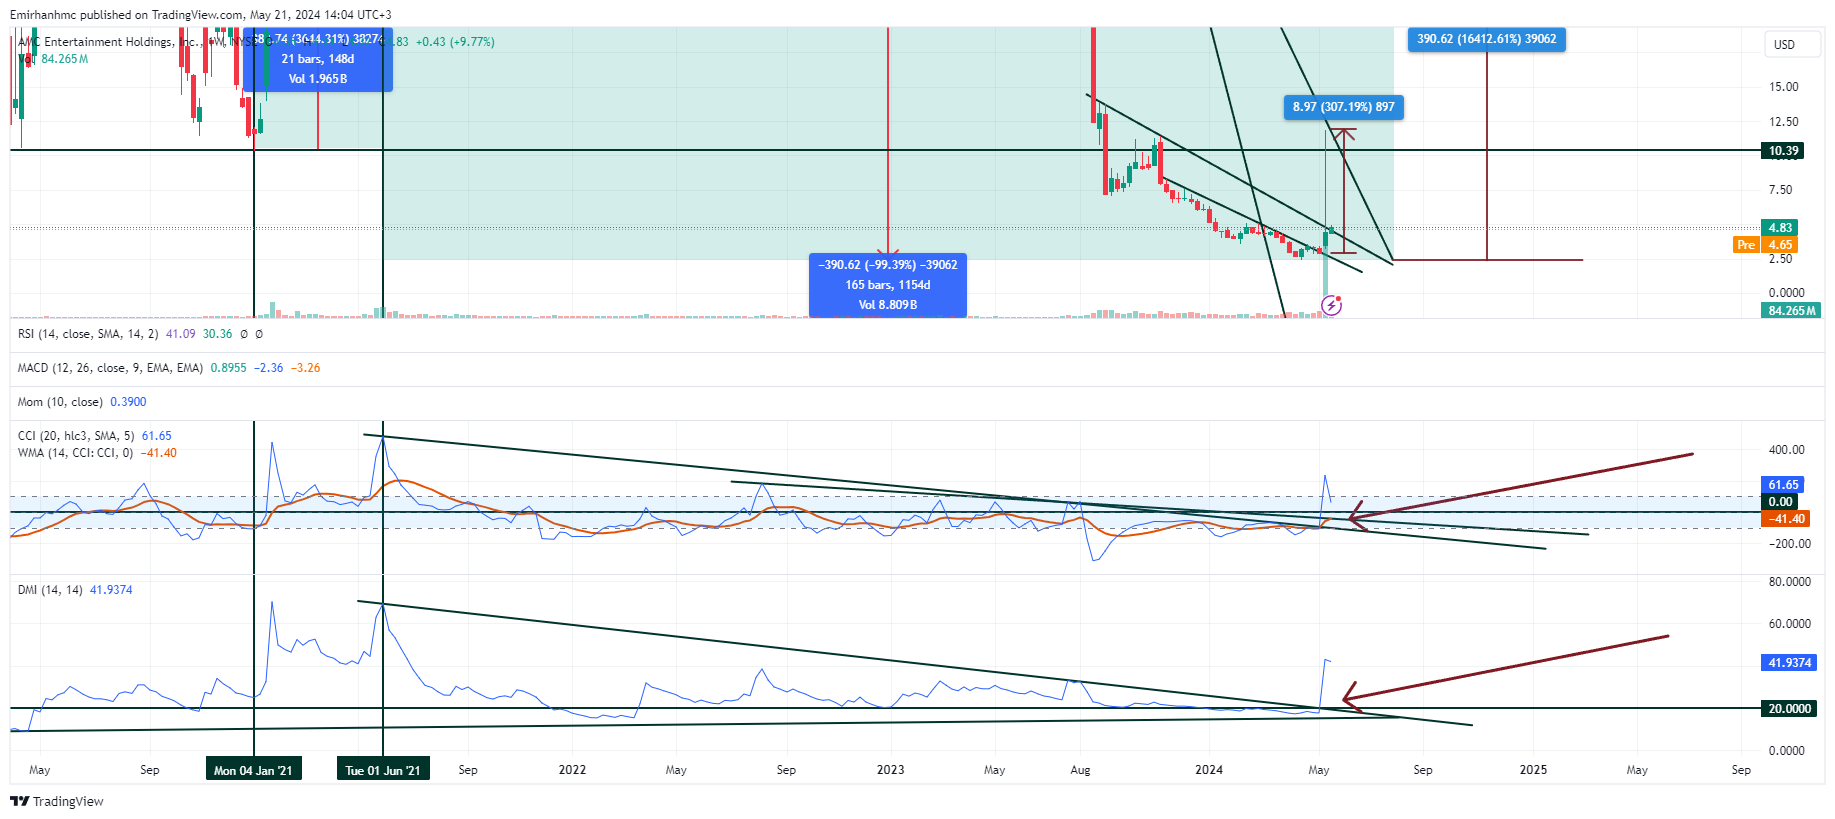Select the RSI (14, close, SMA, 14, 2) legend
Screen dimensions: 1835x819
coord(88,334)
